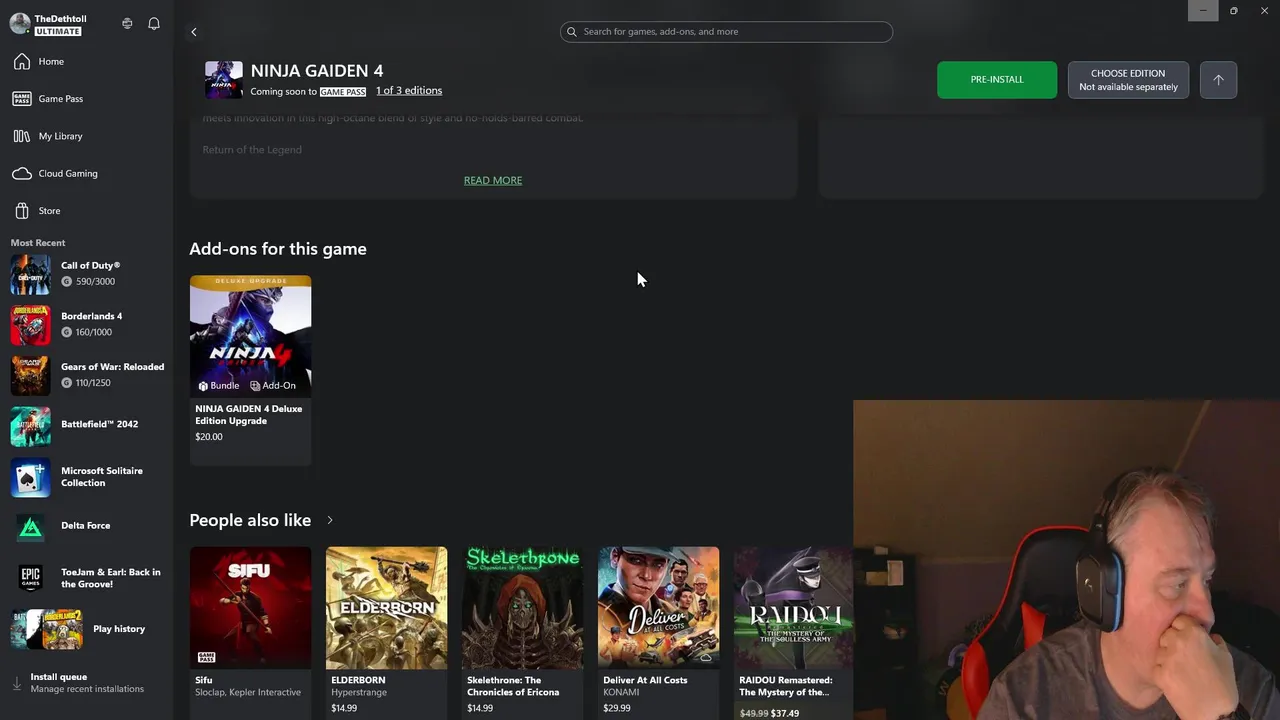The width and height of the screenshot is (1280, 720).
Task: Open Store in sidebar
Action: [87, 211]
